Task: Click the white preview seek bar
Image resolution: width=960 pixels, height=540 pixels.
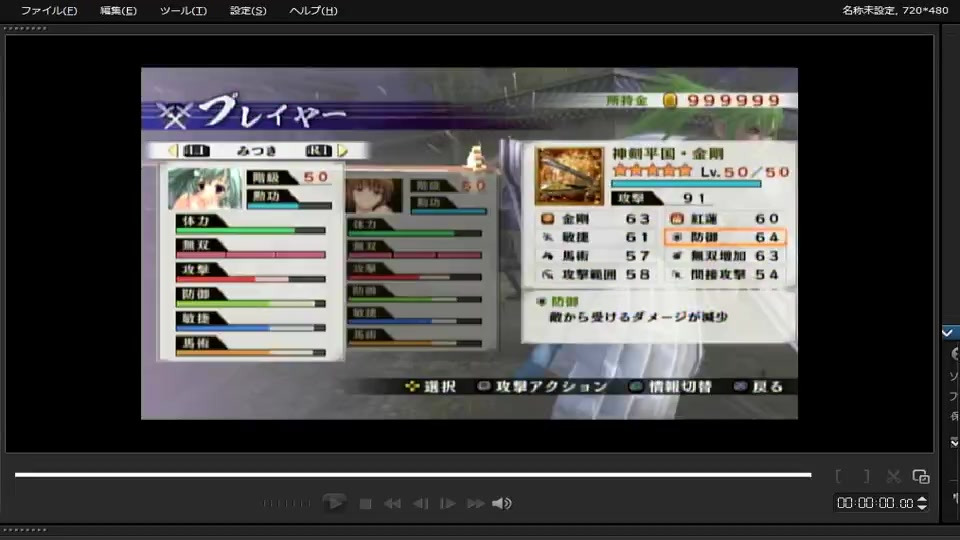Action: click(x=413, y=474)
